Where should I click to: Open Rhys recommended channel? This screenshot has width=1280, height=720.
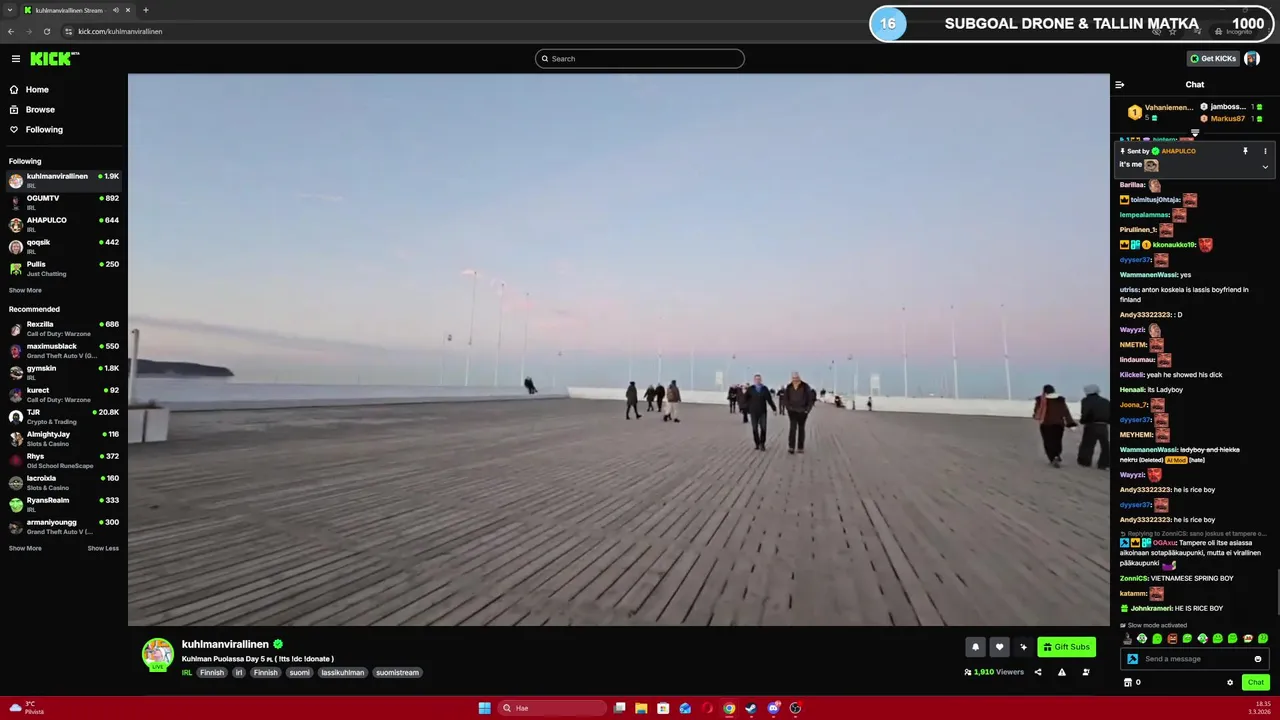tap(64, 460)
